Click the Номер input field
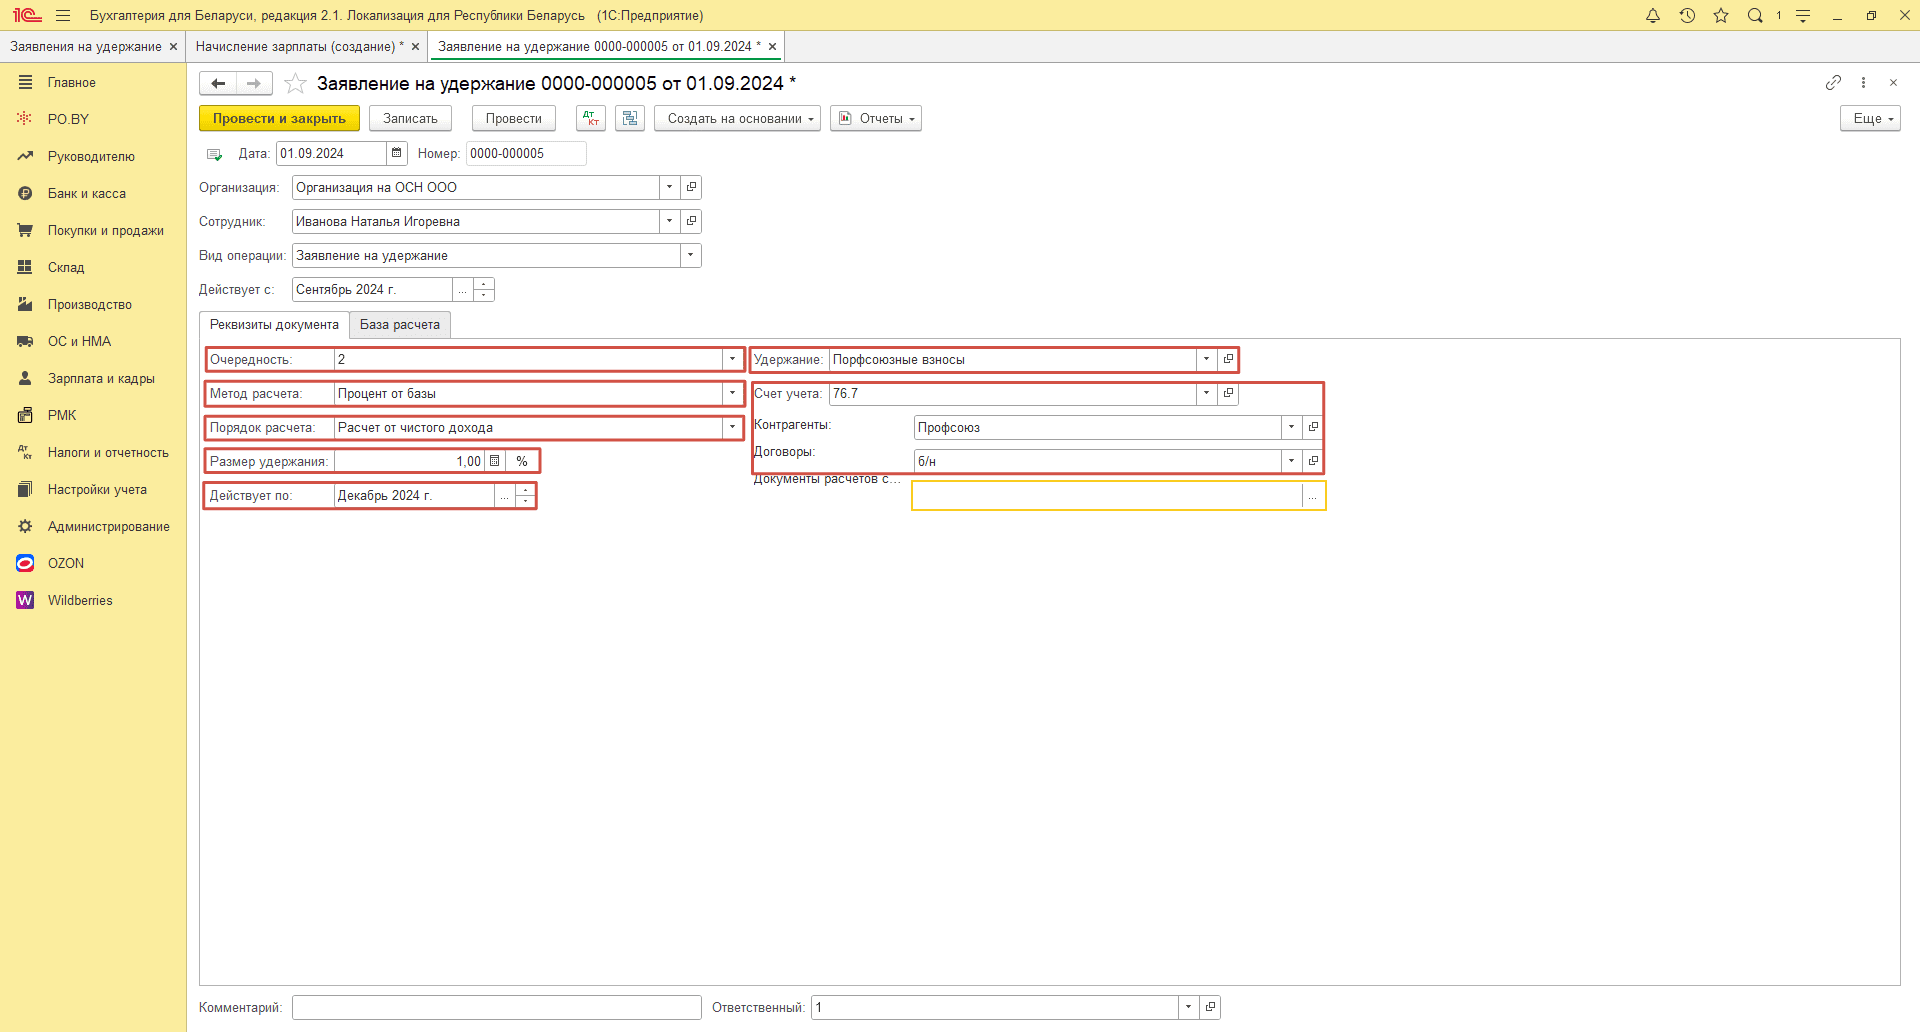1920x1032 pixels. [x=526, y=153]
